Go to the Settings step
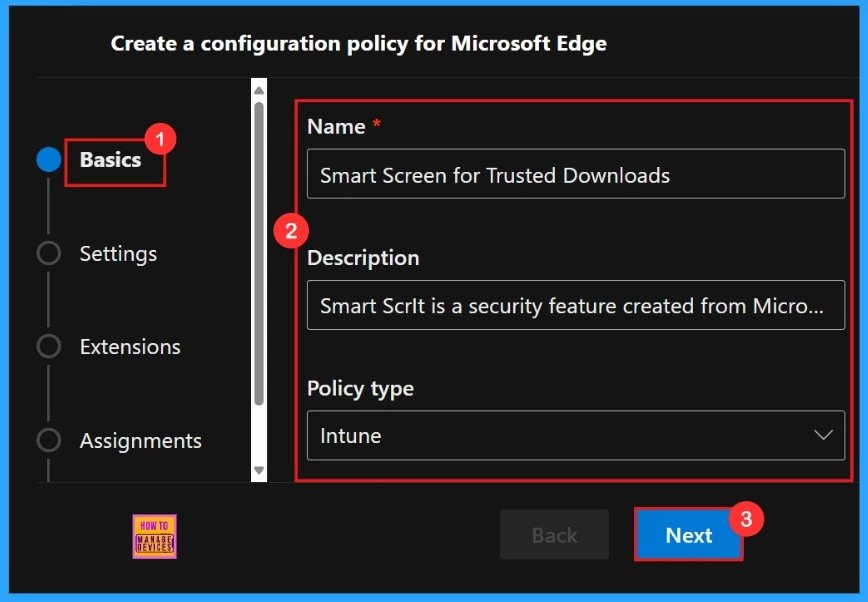The image size is (868, 602). pos(118,254)
